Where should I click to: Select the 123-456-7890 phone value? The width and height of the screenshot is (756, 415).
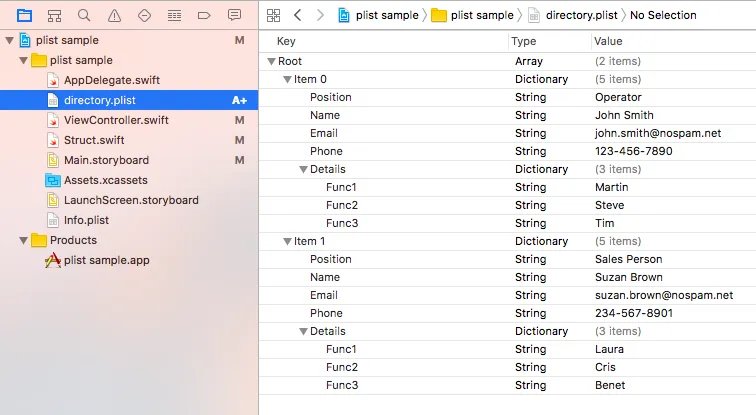634,151
